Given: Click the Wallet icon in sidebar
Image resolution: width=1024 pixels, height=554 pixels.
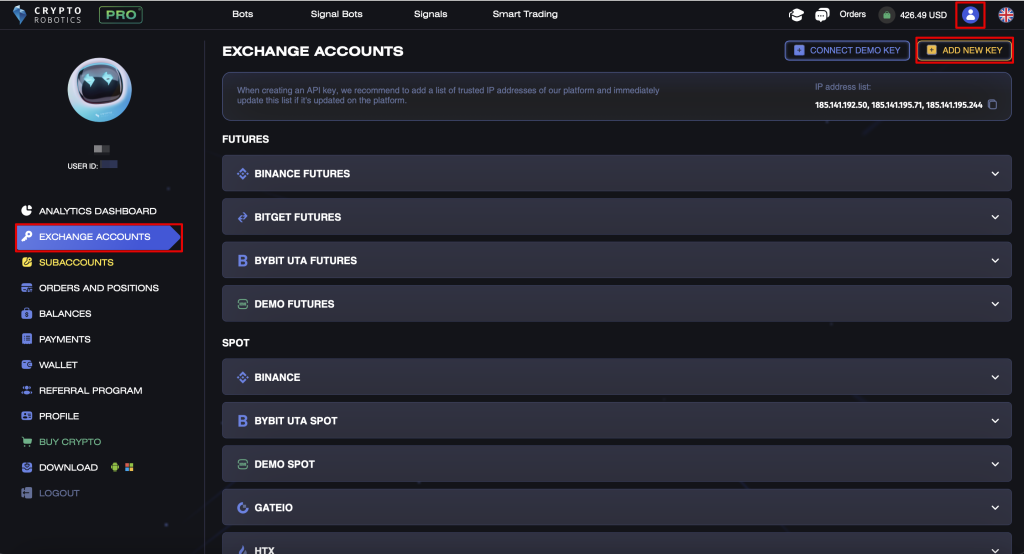Looking at the screenshot, I should click(x=27, y=365).
